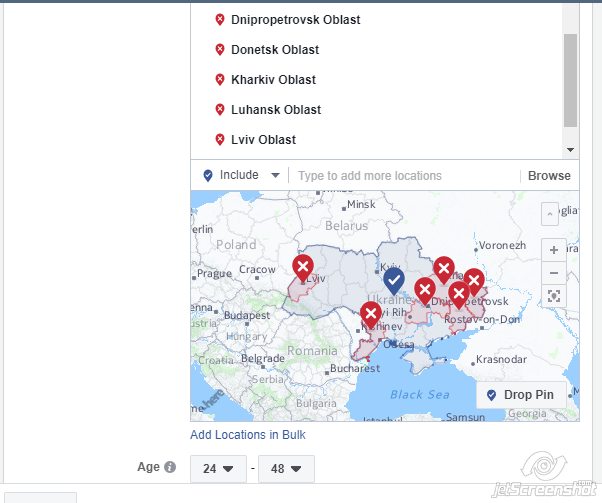Viewport: 602px width, 503px height.
Task: Open the Include location type dropdown
Action: 241,175
